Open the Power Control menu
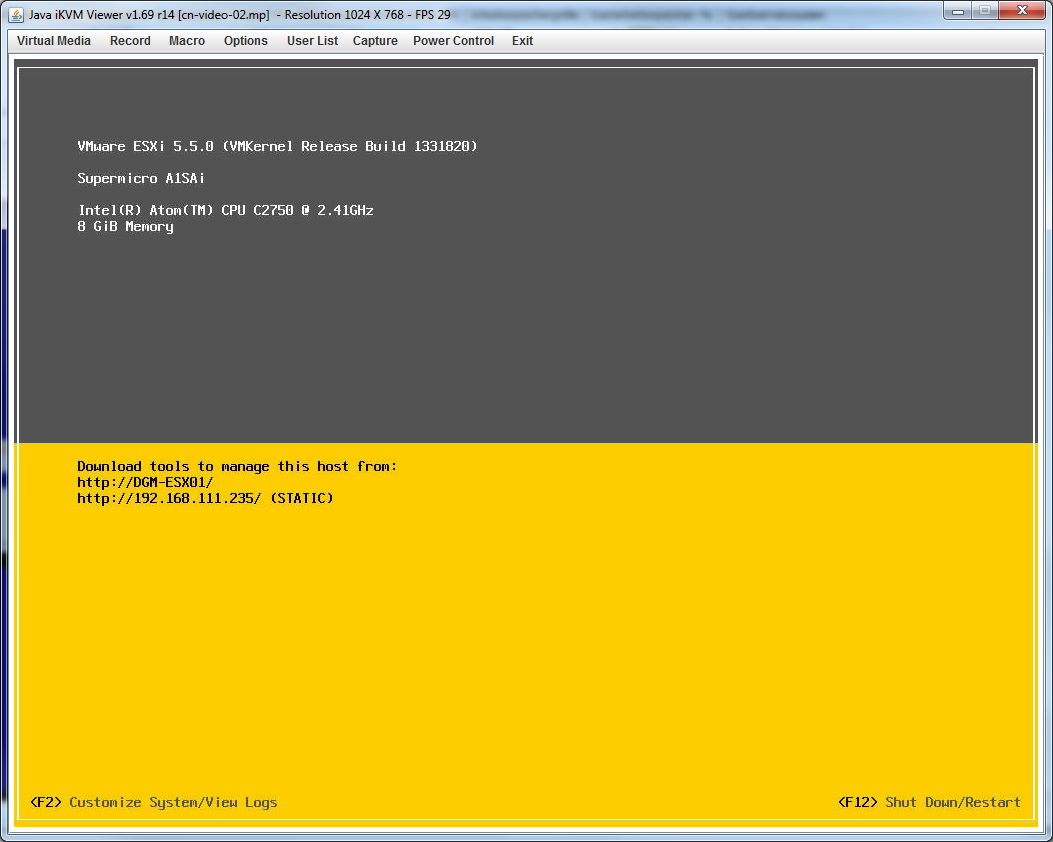Image resolution: width=1053 pixels, height=842 pixels. click(453, 41)
